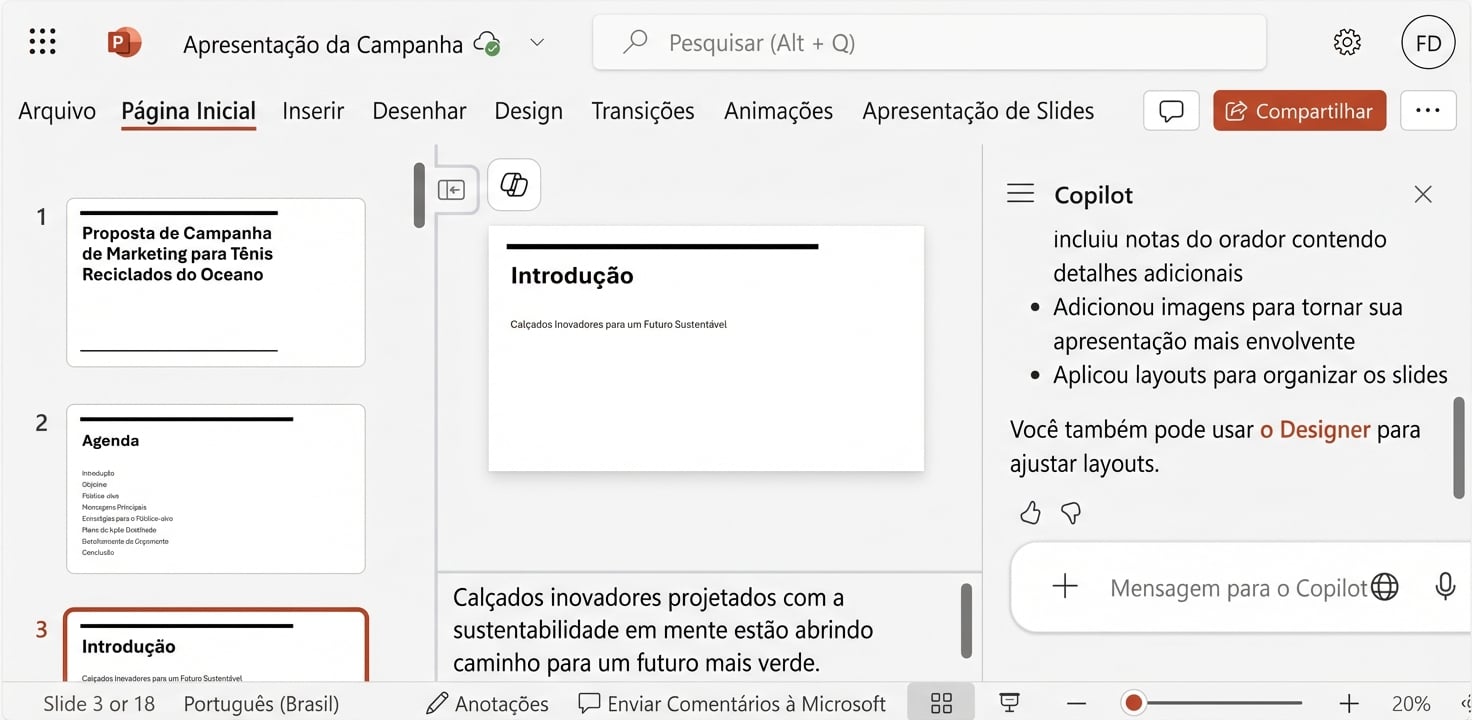
Task: Open "o Designer" link in the Copilot panel
Action: (x=1314, y=429)
